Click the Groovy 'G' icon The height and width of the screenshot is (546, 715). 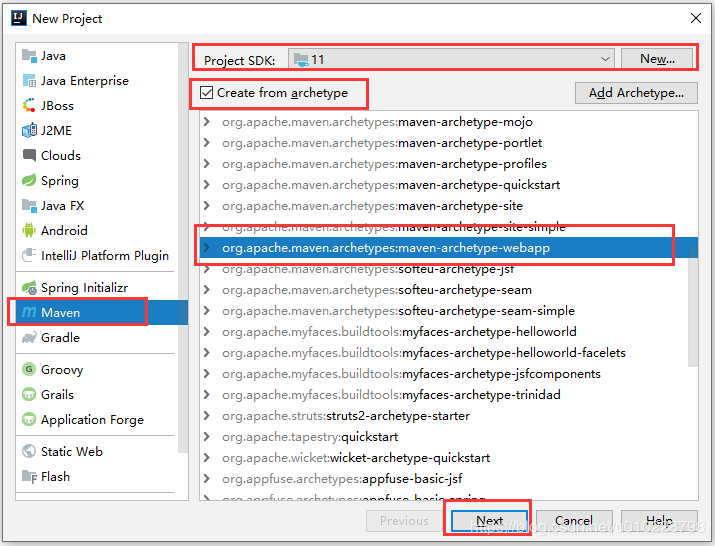point(29,369)
